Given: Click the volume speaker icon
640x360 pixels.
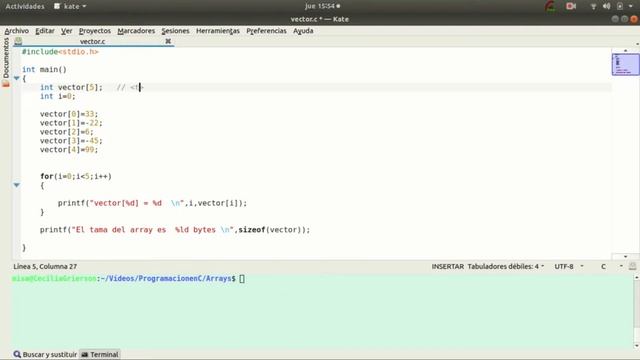Looking at the screenshot, I should point(607,6).
